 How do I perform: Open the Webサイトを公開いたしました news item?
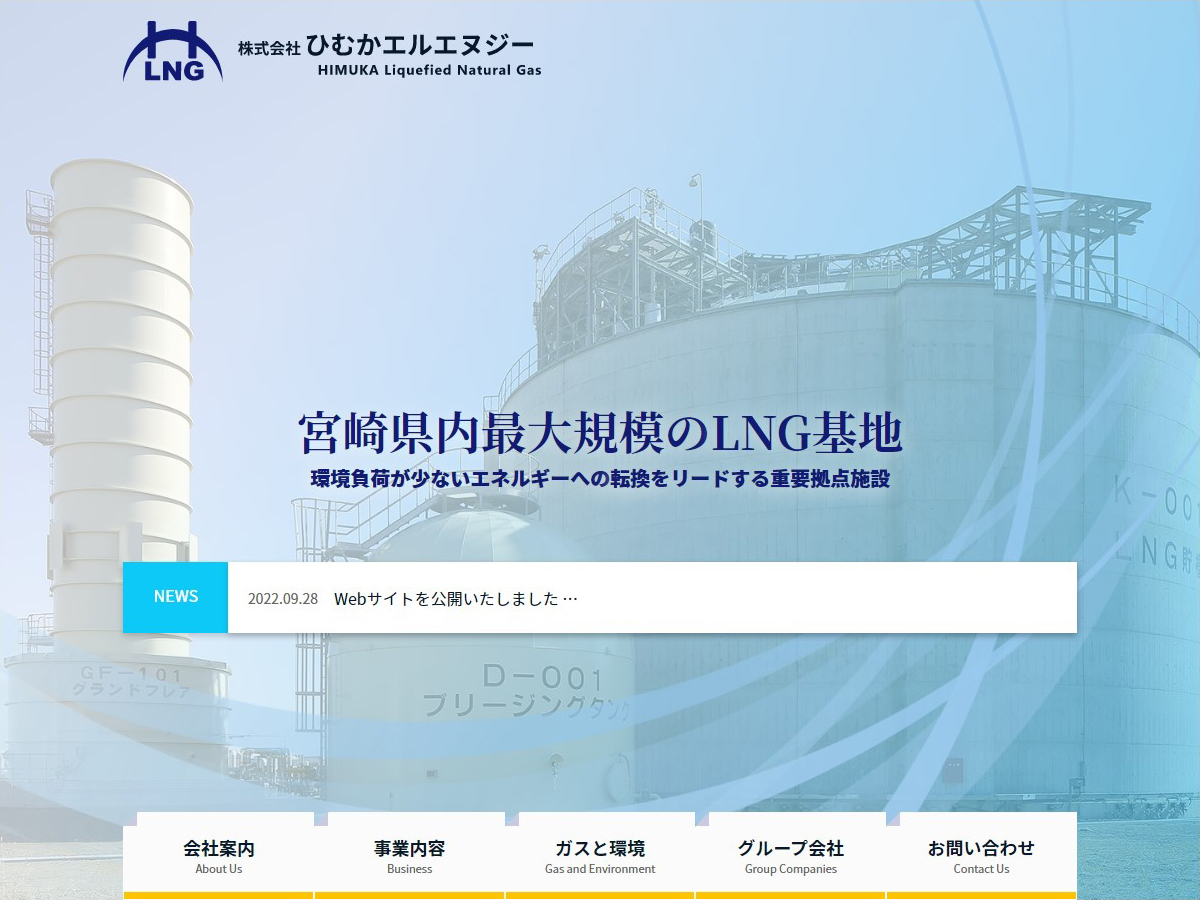(x=456, y=599)
